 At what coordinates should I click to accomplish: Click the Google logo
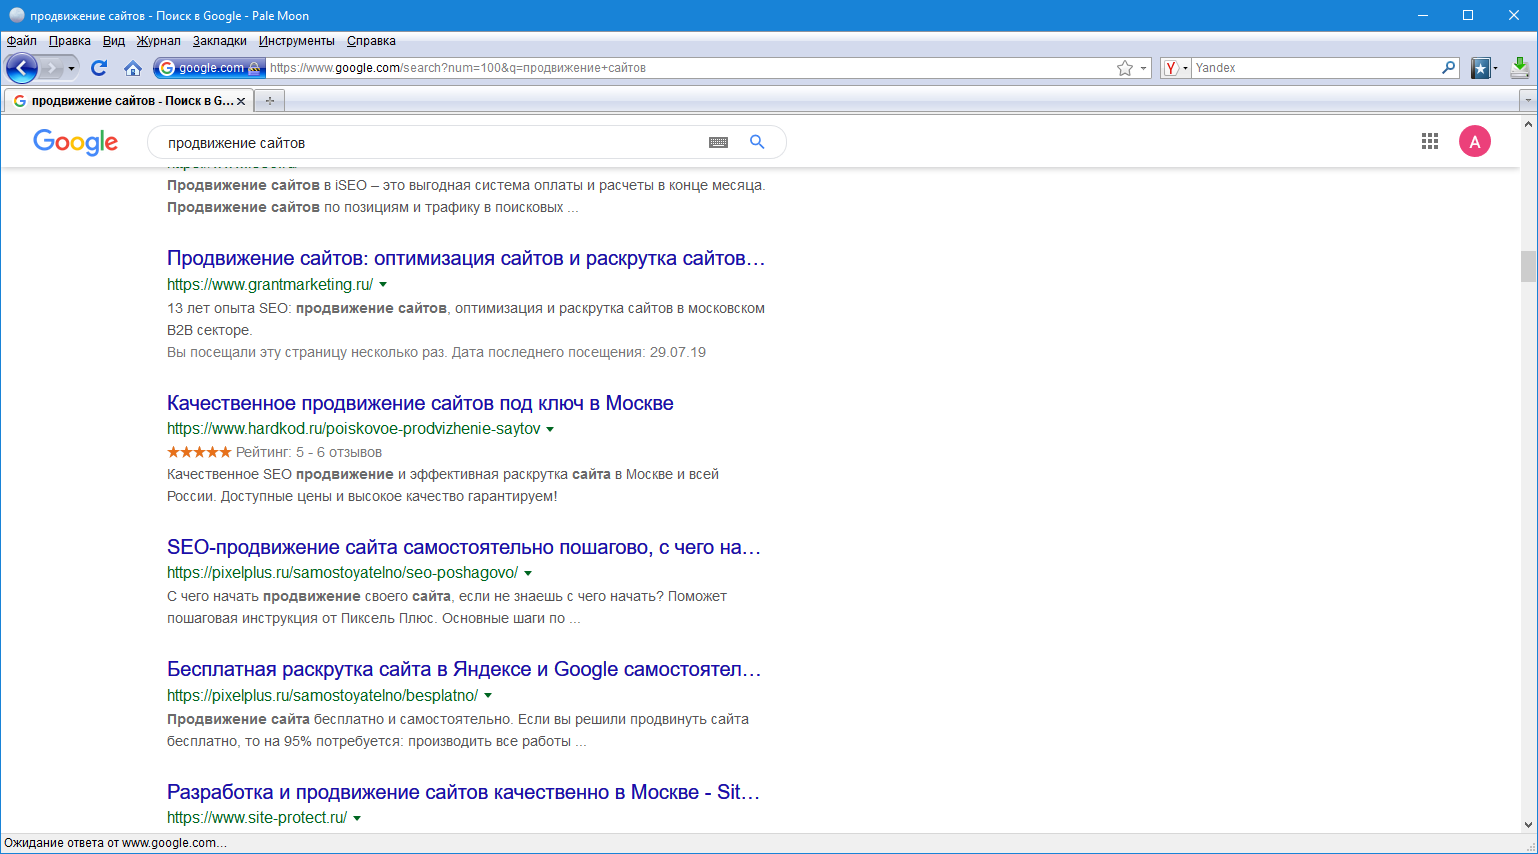(x=76, y=142)
